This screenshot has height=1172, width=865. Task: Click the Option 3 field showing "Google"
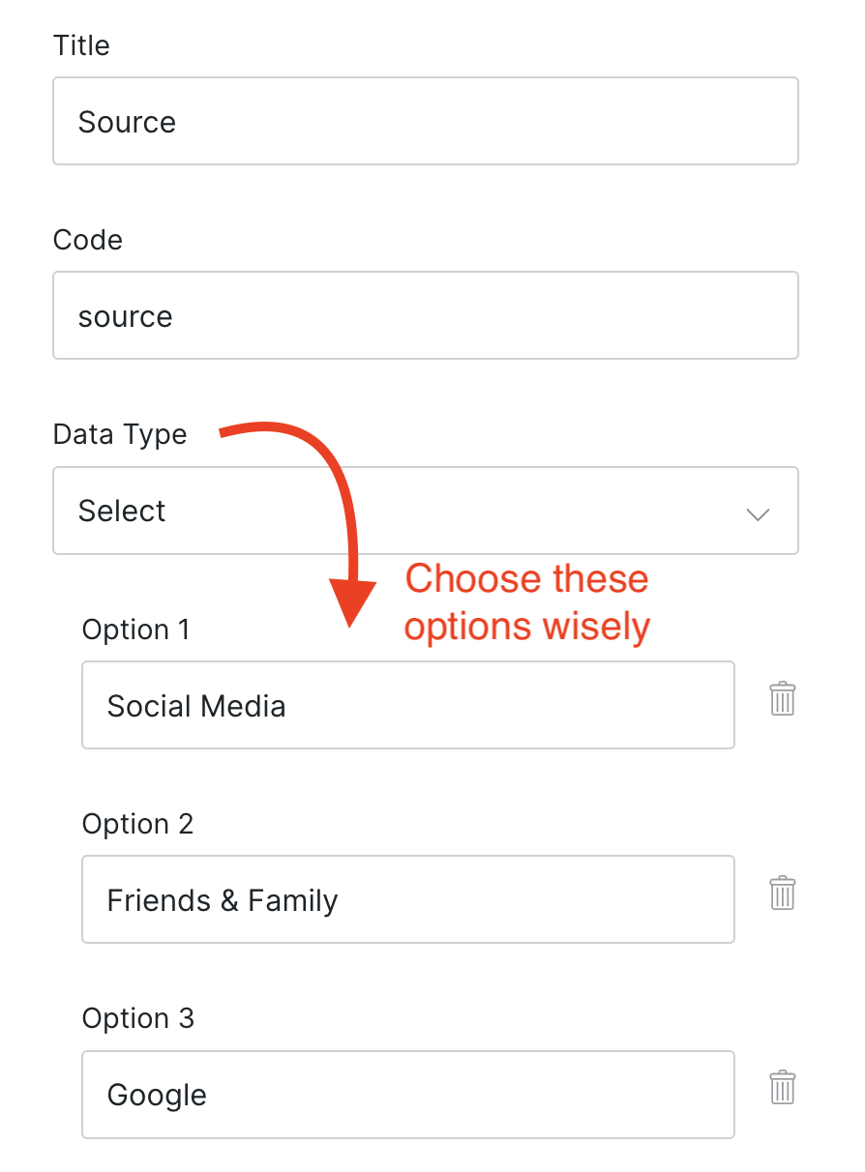(x=408, y=1094)
